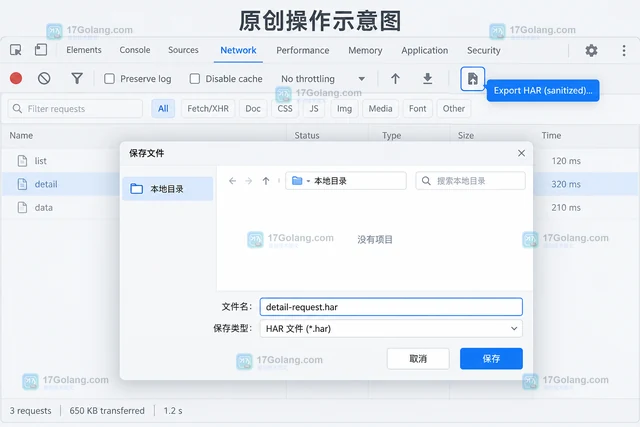Screen dimensions: 640x427
Task: Switch to the Console tab
Action: (135, 50)
